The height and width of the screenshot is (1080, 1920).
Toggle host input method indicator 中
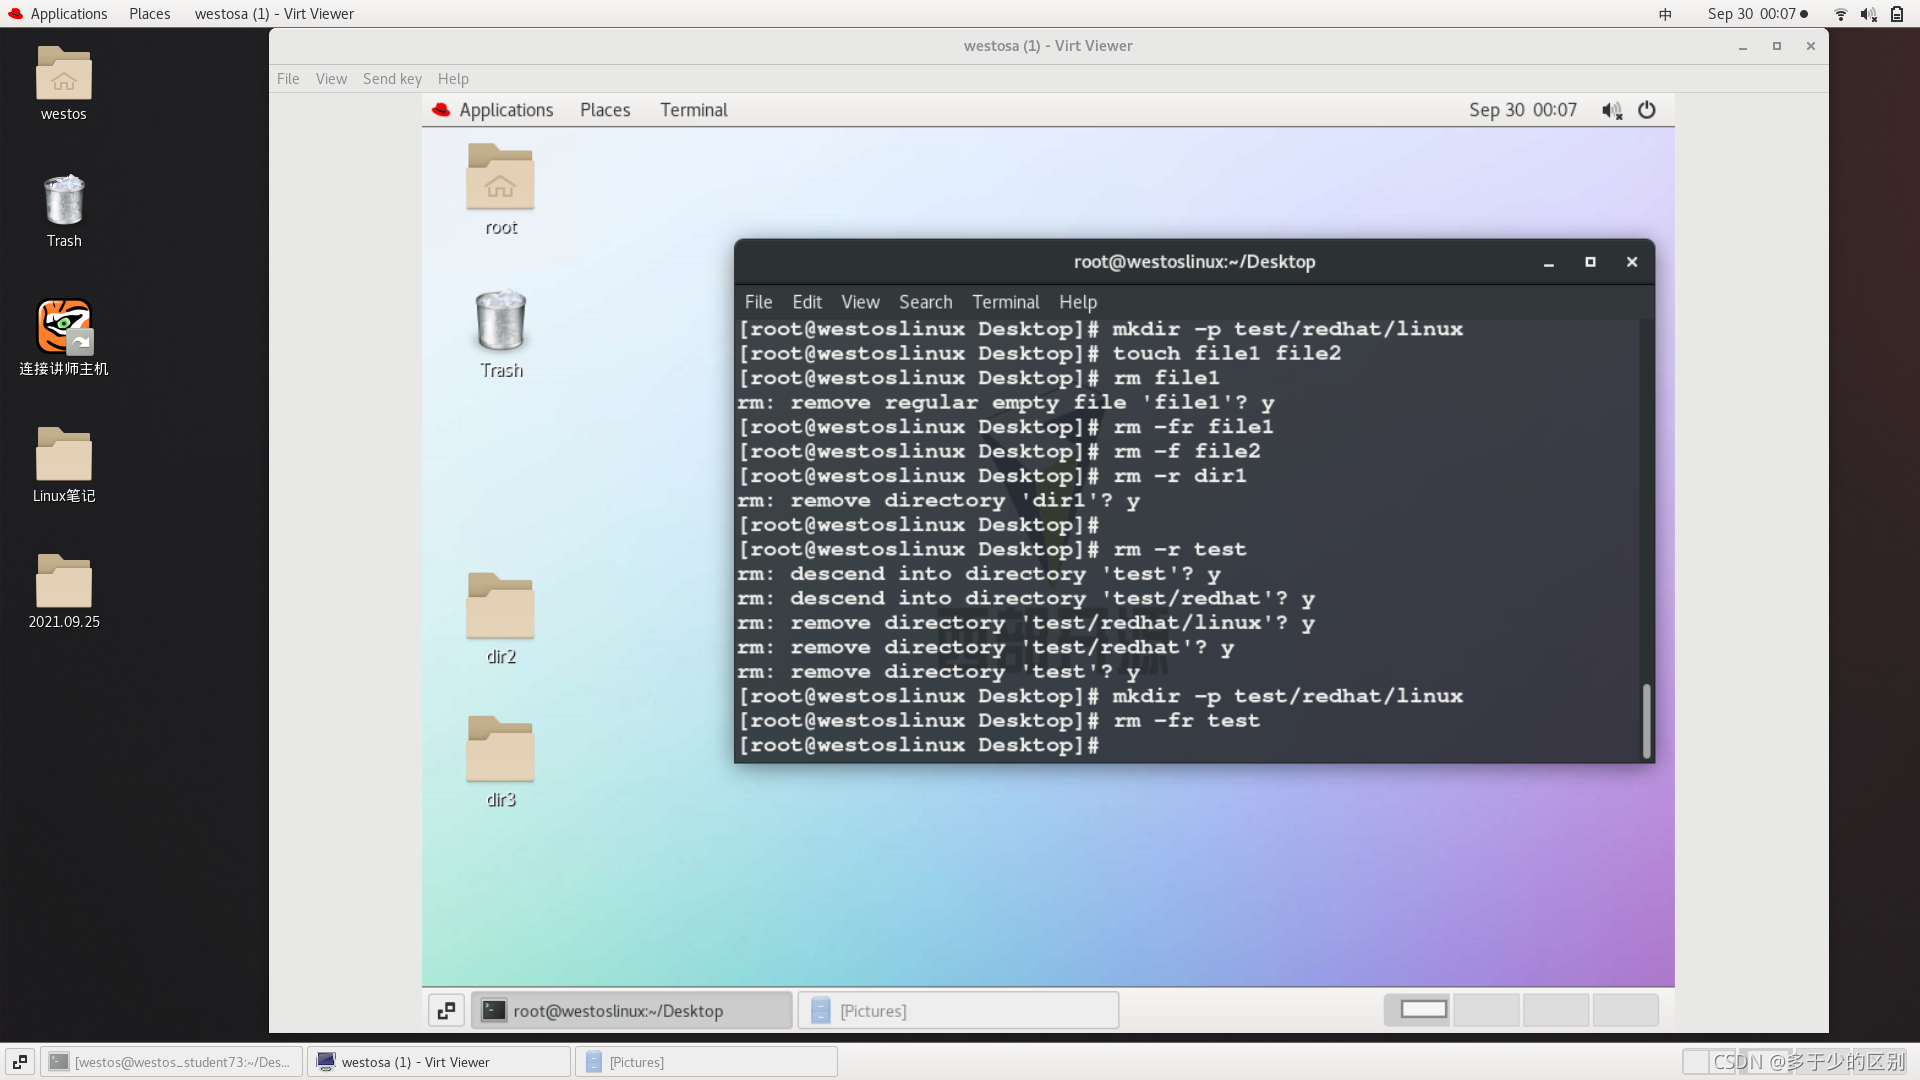point(1665,14)
